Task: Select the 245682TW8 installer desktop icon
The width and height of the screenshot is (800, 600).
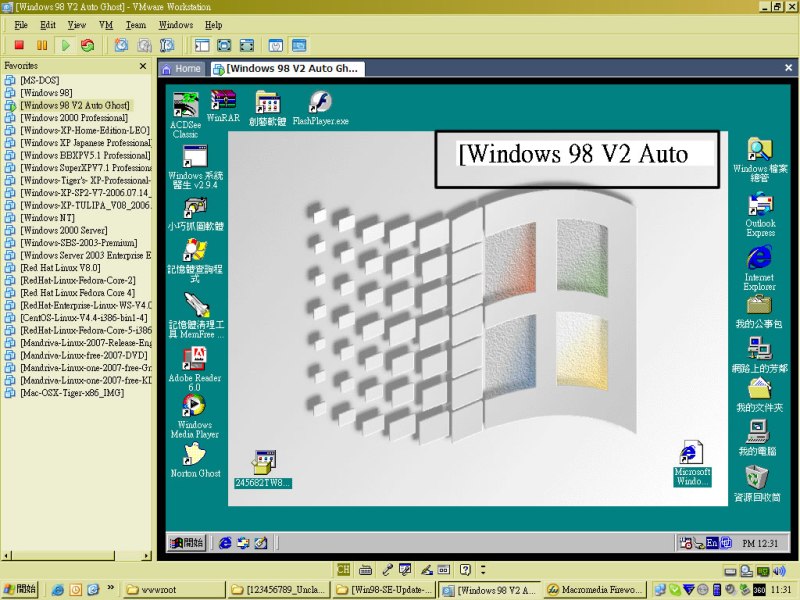Action: [x=263, y=469]
